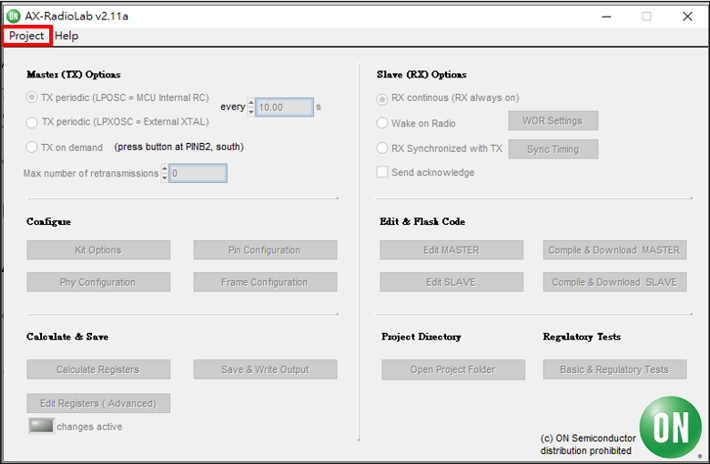710x464 pixels.
Task: Close the AX-RadioLab window
Action: click(687, 16)
